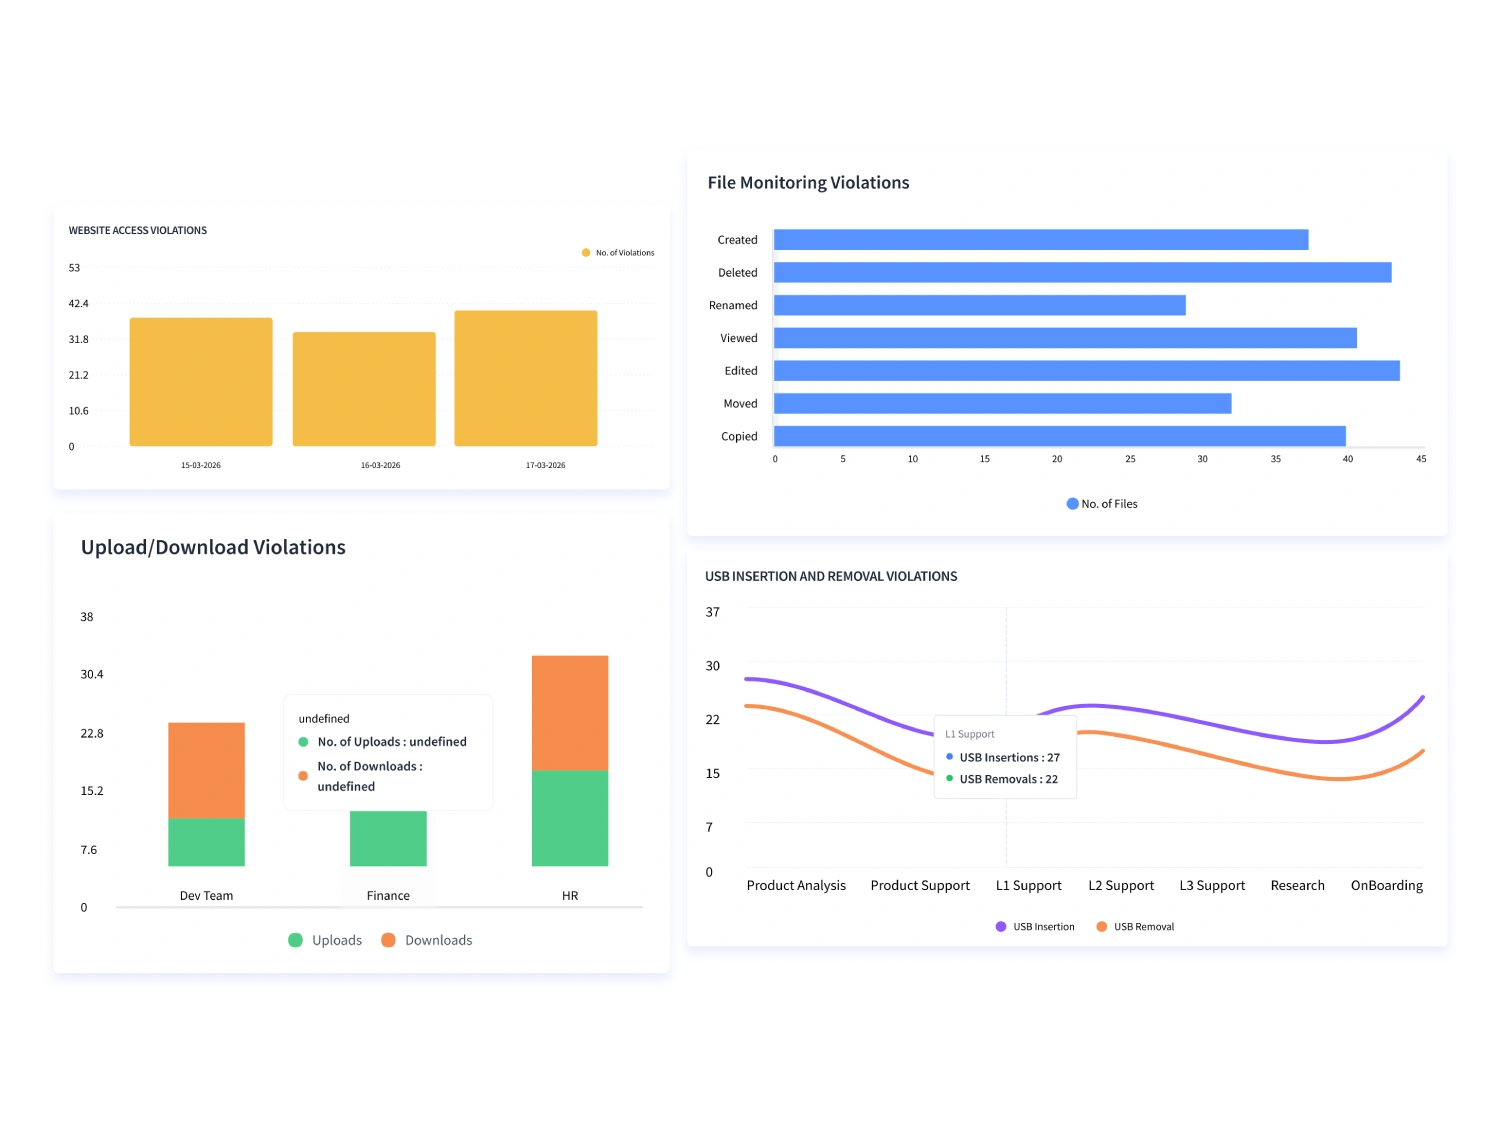Click the "OnBoarding" axis label
This screenshot has height=1121, width=1500.
(1386, 885)
